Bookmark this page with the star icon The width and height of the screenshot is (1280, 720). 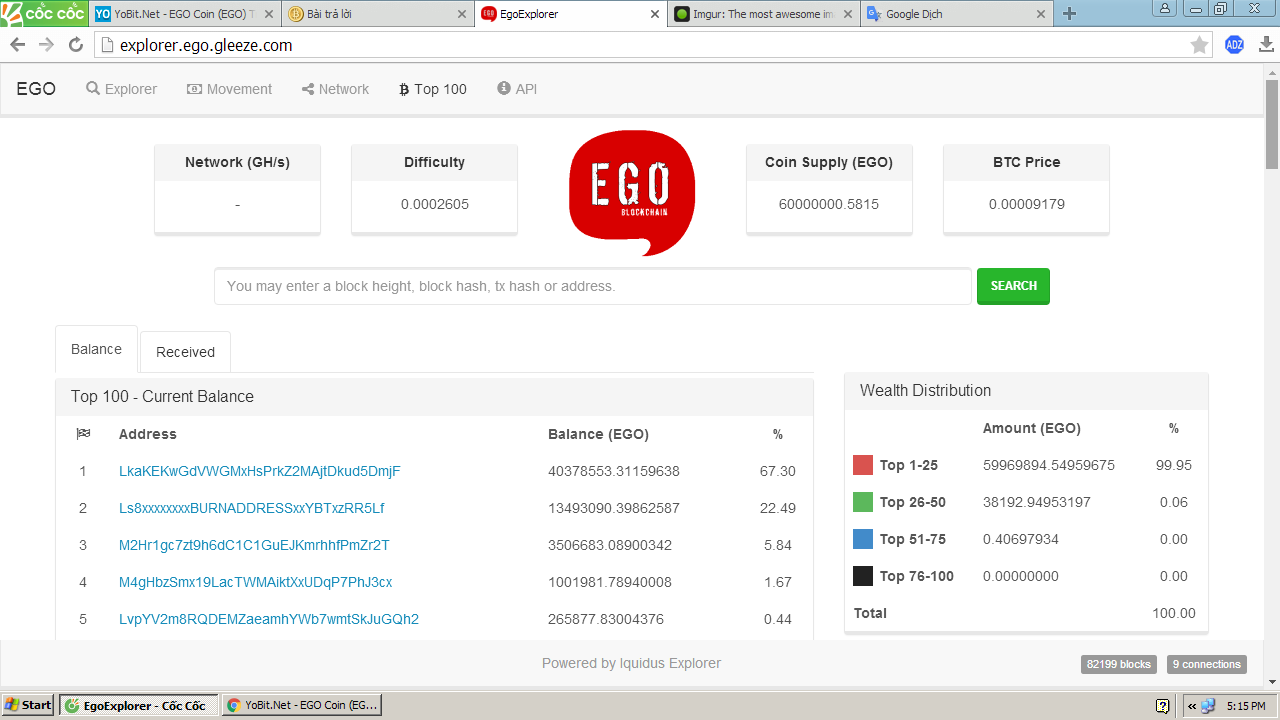(x=1199, y=45)
